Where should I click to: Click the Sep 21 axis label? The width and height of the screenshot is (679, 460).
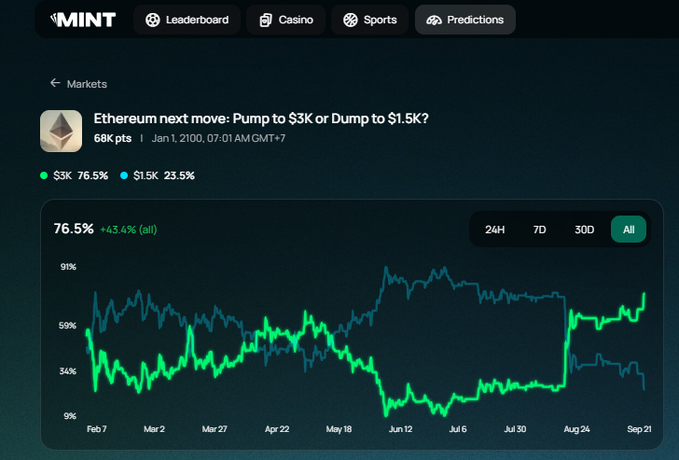pyautogui.click(x=639, y=429)
